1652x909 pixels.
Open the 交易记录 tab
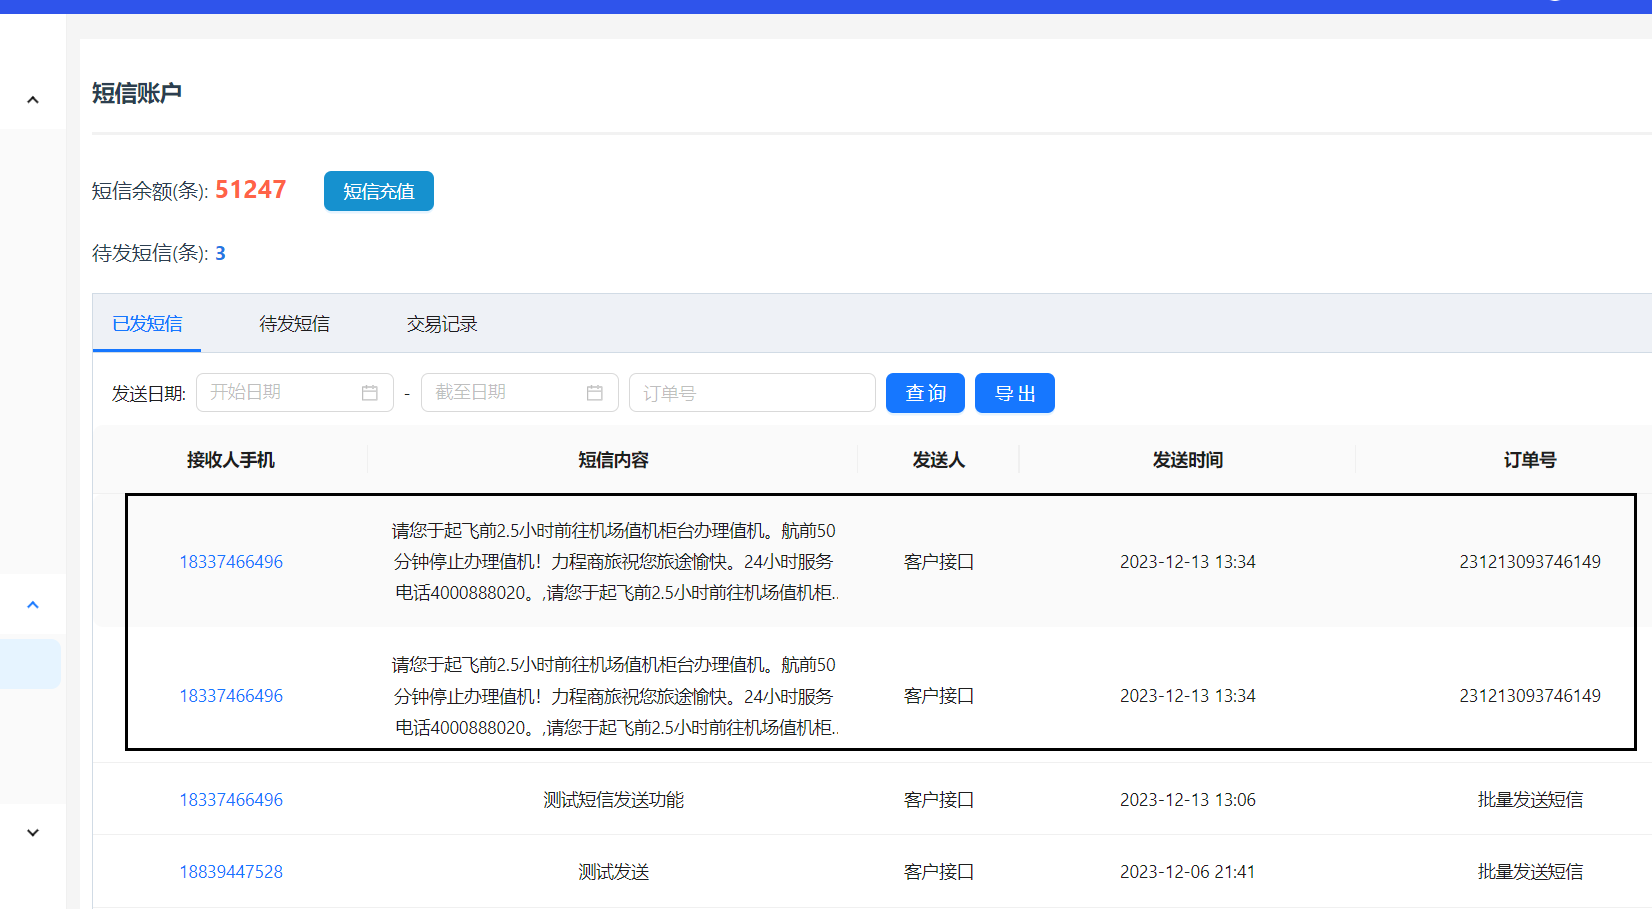click(442, 324)
